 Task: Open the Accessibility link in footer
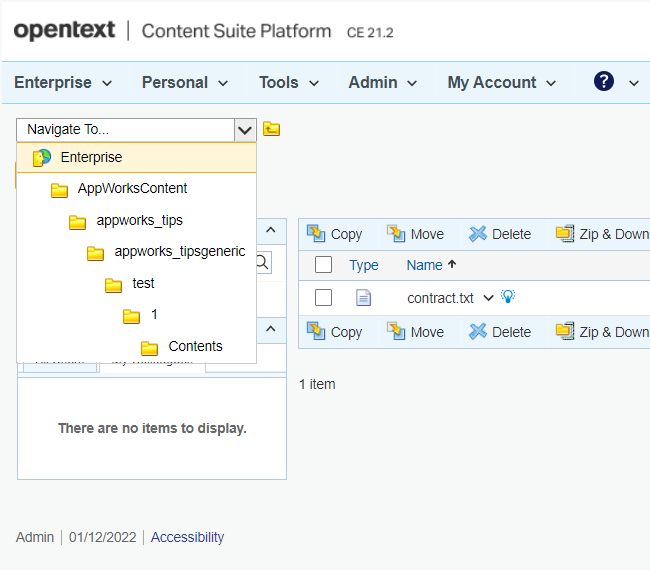[x=187, y=537]
